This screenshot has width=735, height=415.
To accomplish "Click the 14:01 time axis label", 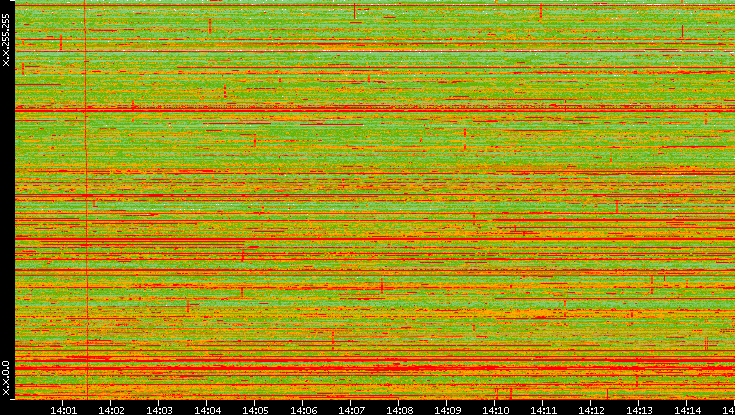I will click(64, 408).
